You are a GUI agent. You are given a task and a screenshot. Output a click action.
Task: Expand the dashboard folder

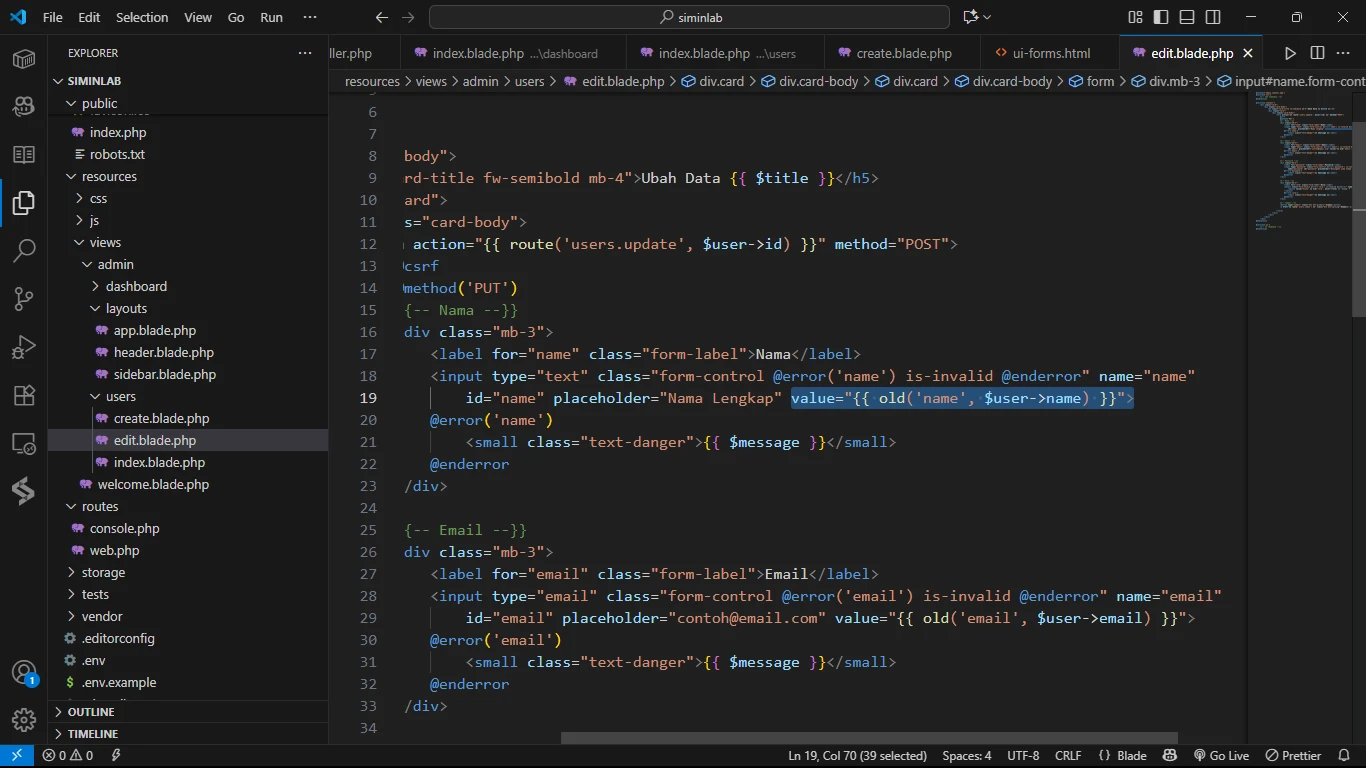pos(136,286)
